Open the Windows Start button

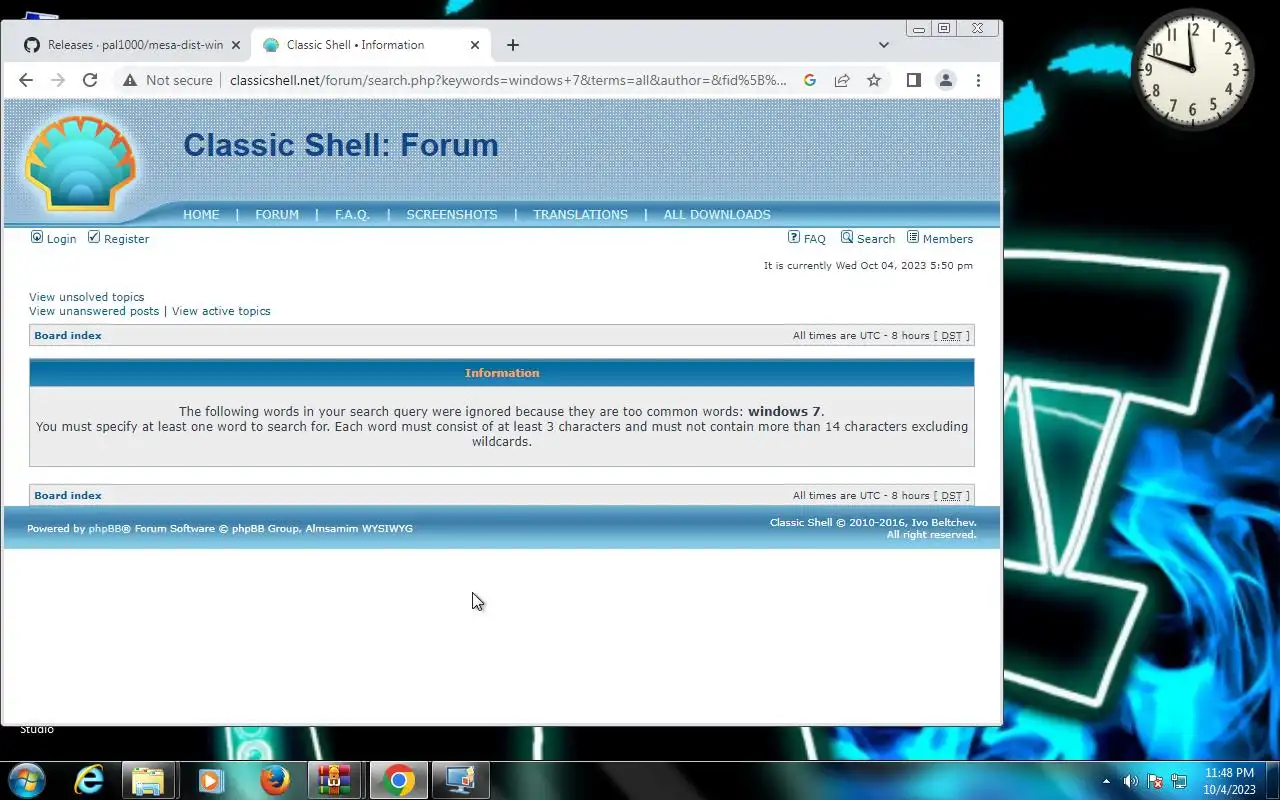25,780
